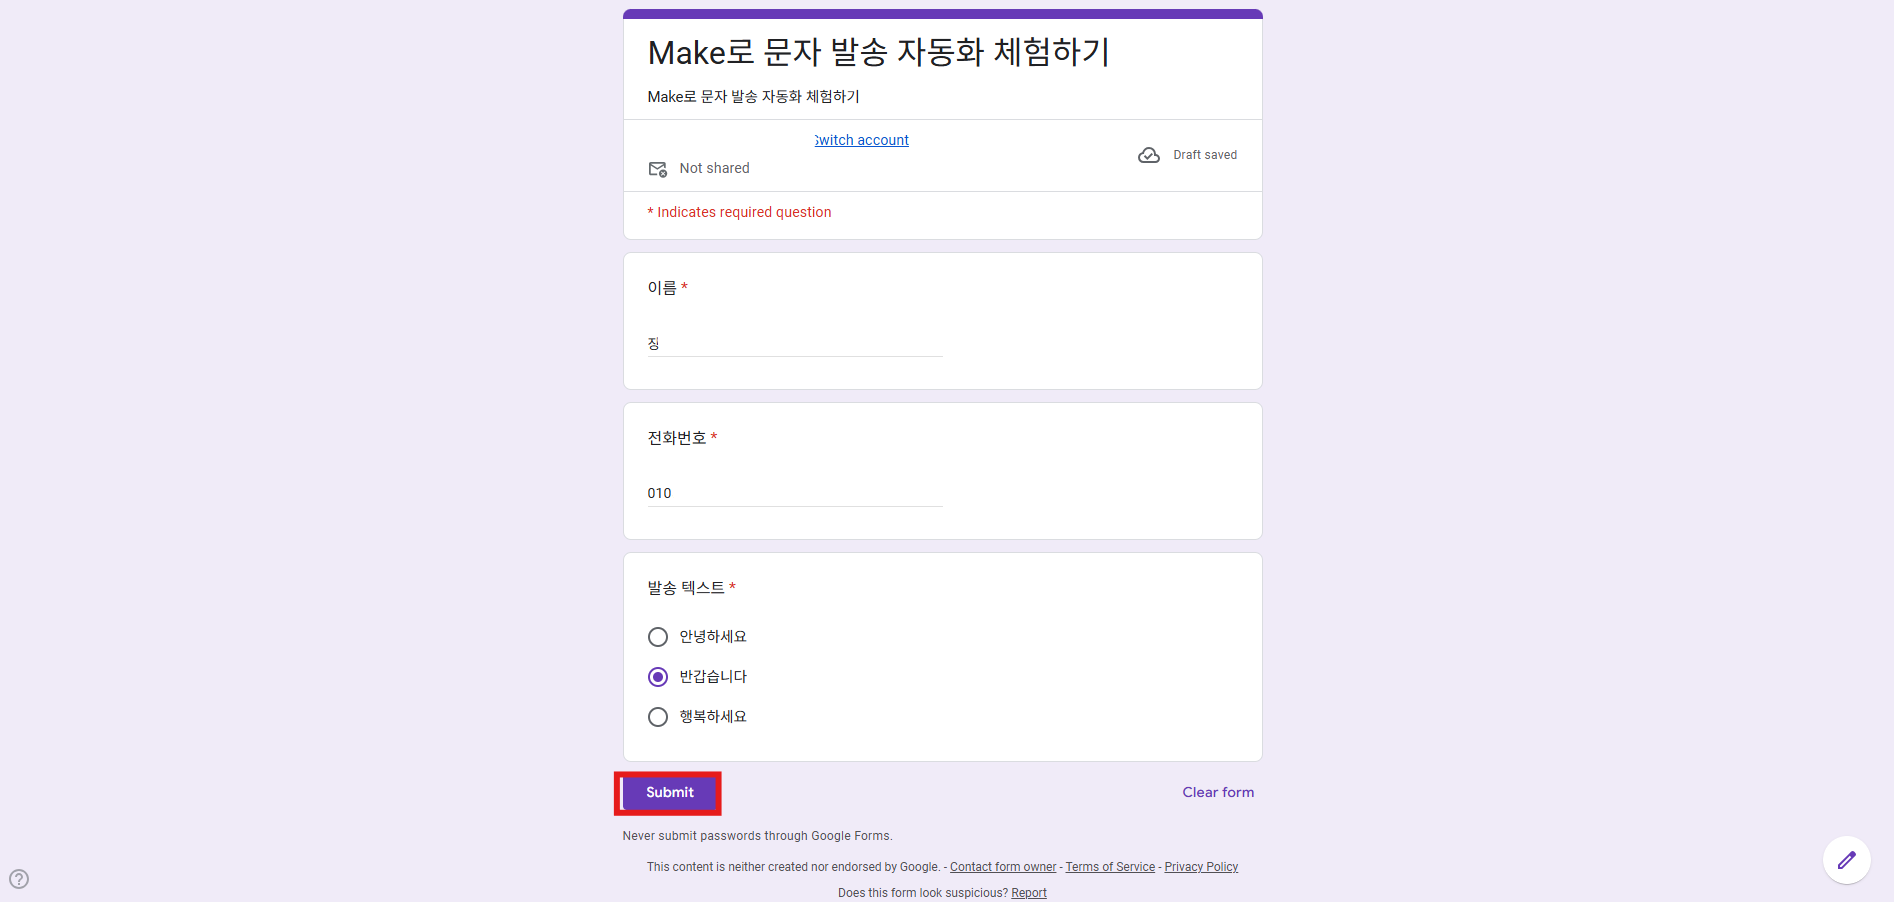Focus the 전화번호 phone number field
1894x902 pixels.
(x=793, y=493)
